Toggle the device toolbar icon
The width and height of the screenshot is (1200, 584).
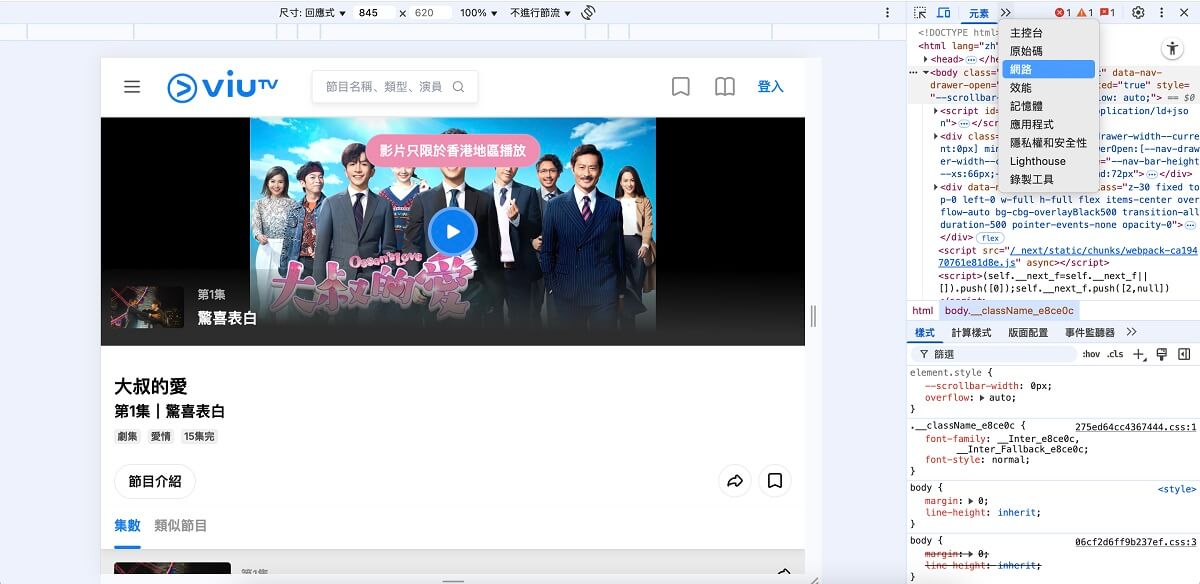[x=943, y=13]
